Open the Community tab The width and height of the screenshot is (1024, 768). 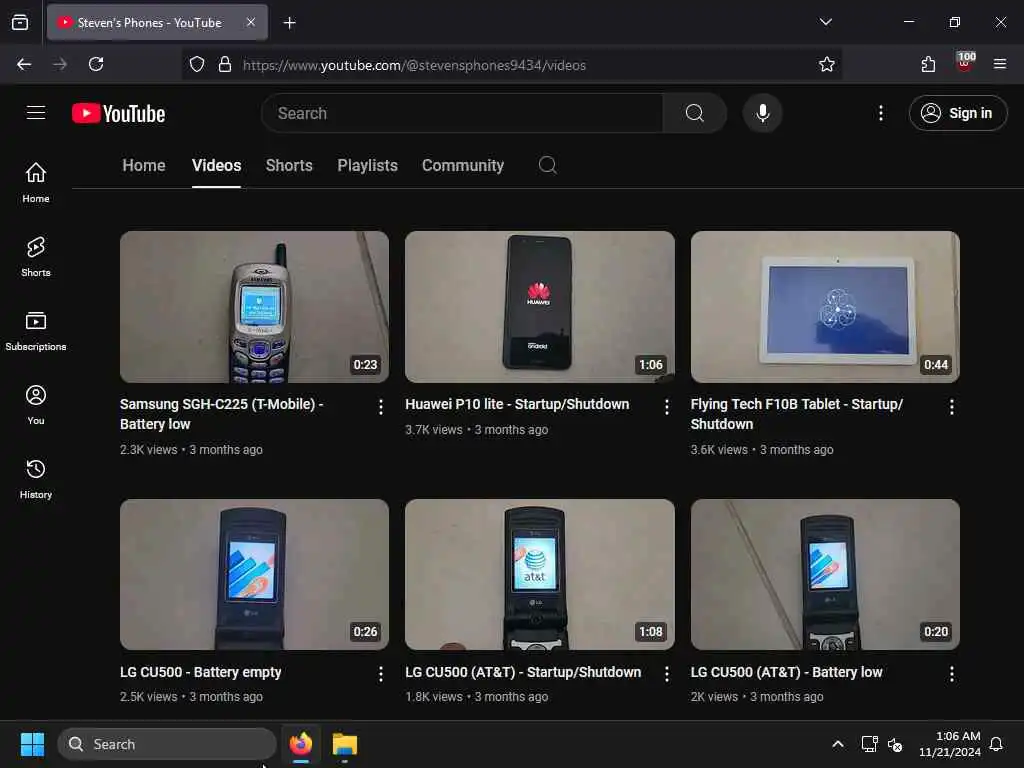point(462,165)
